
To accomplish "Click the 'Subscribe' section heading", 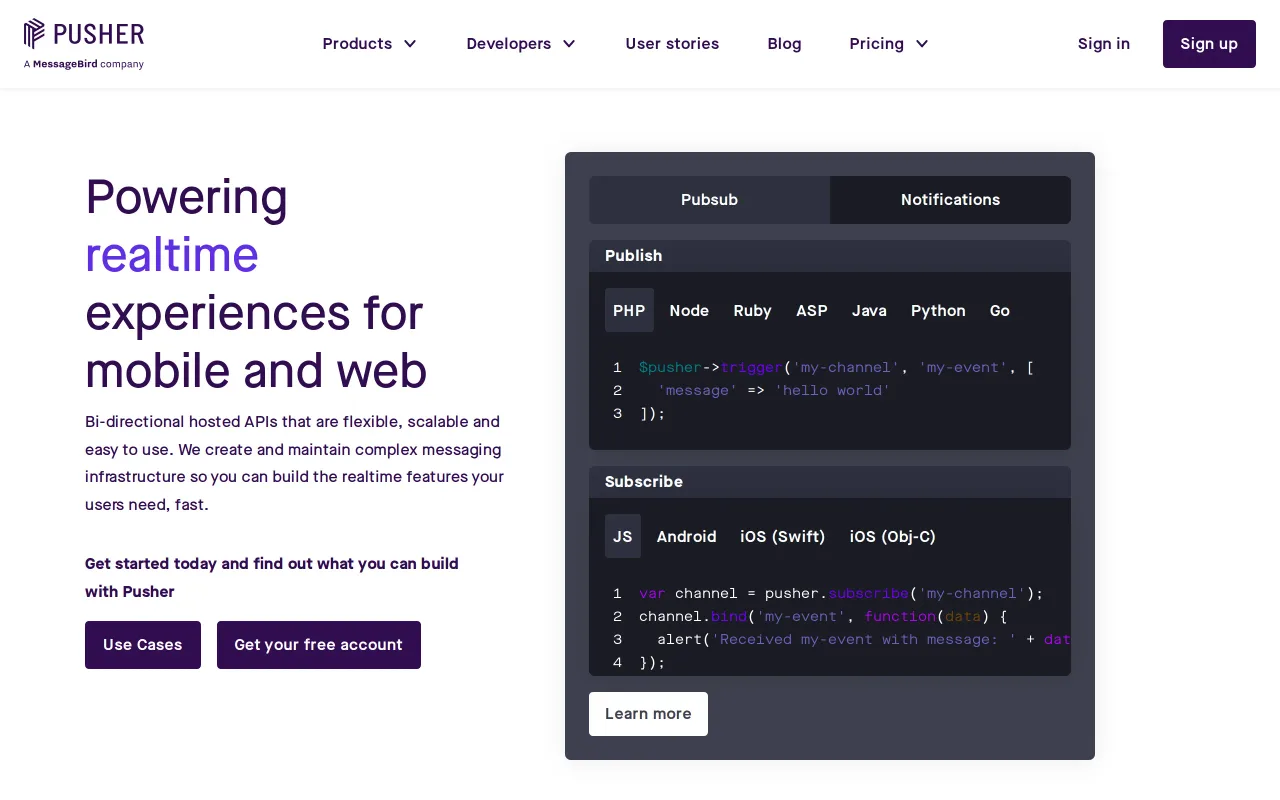I will [644, 482].
